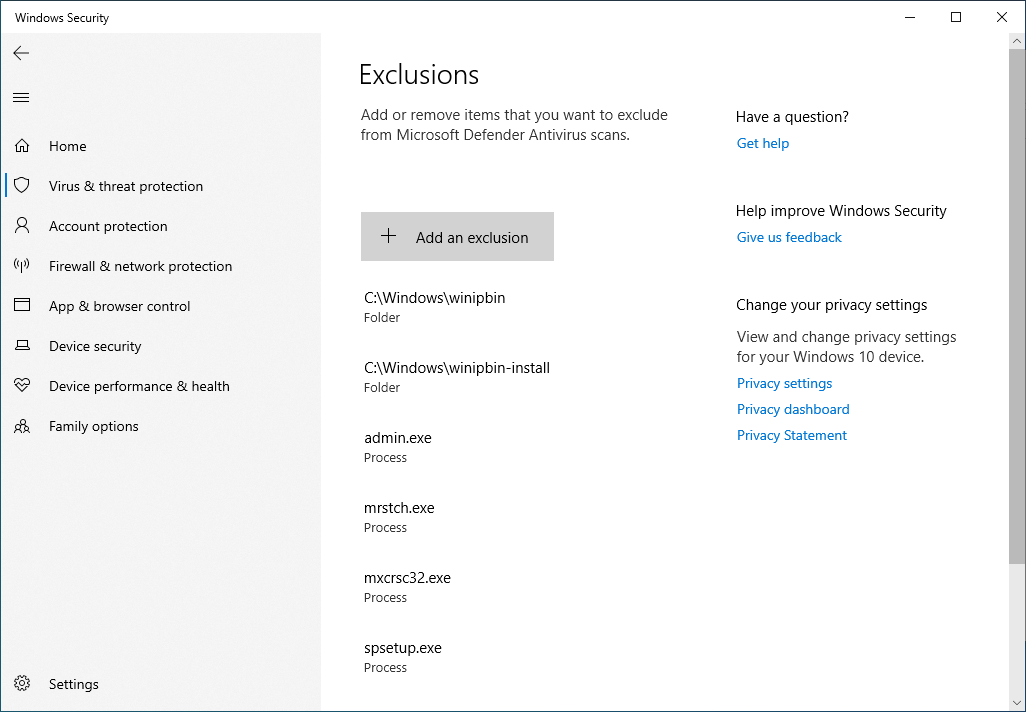Click the scrollbar up arrow
The height and width of the screenshot is (712, 1026).
tap(1017, 41)
